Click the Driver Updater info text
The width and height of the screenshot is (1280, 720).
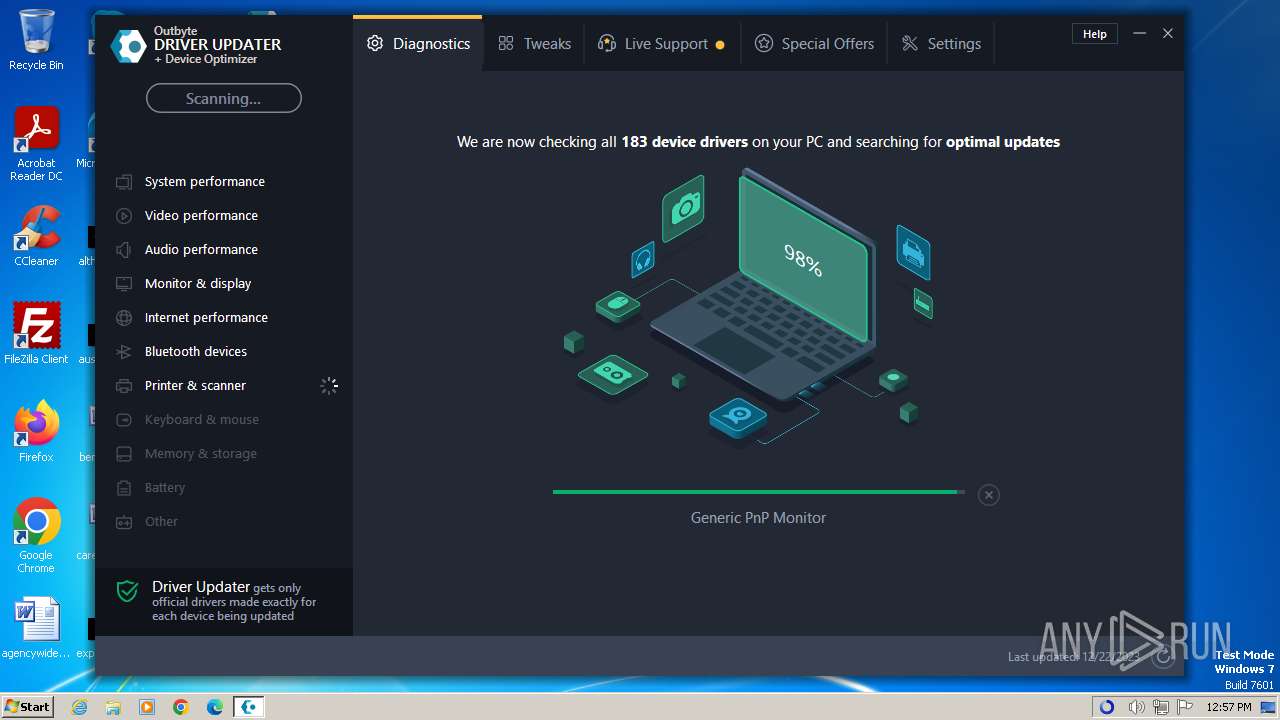click(234, 601)
